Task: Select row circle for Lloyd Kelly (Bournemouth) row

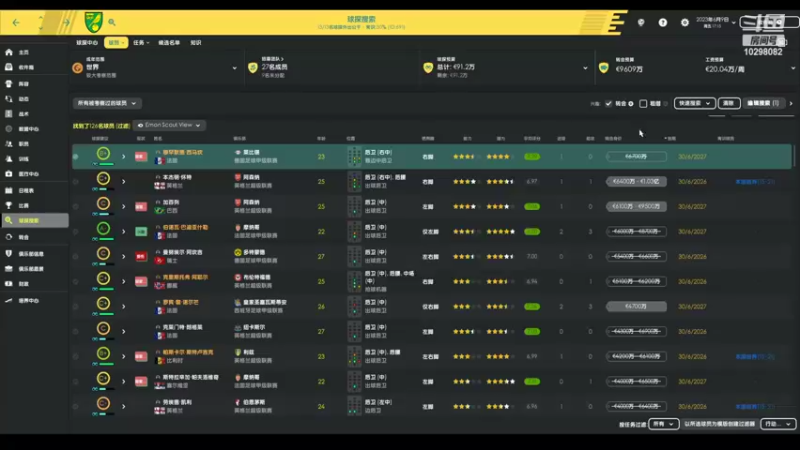Action: pyautogui.click(x=76, y=407)
